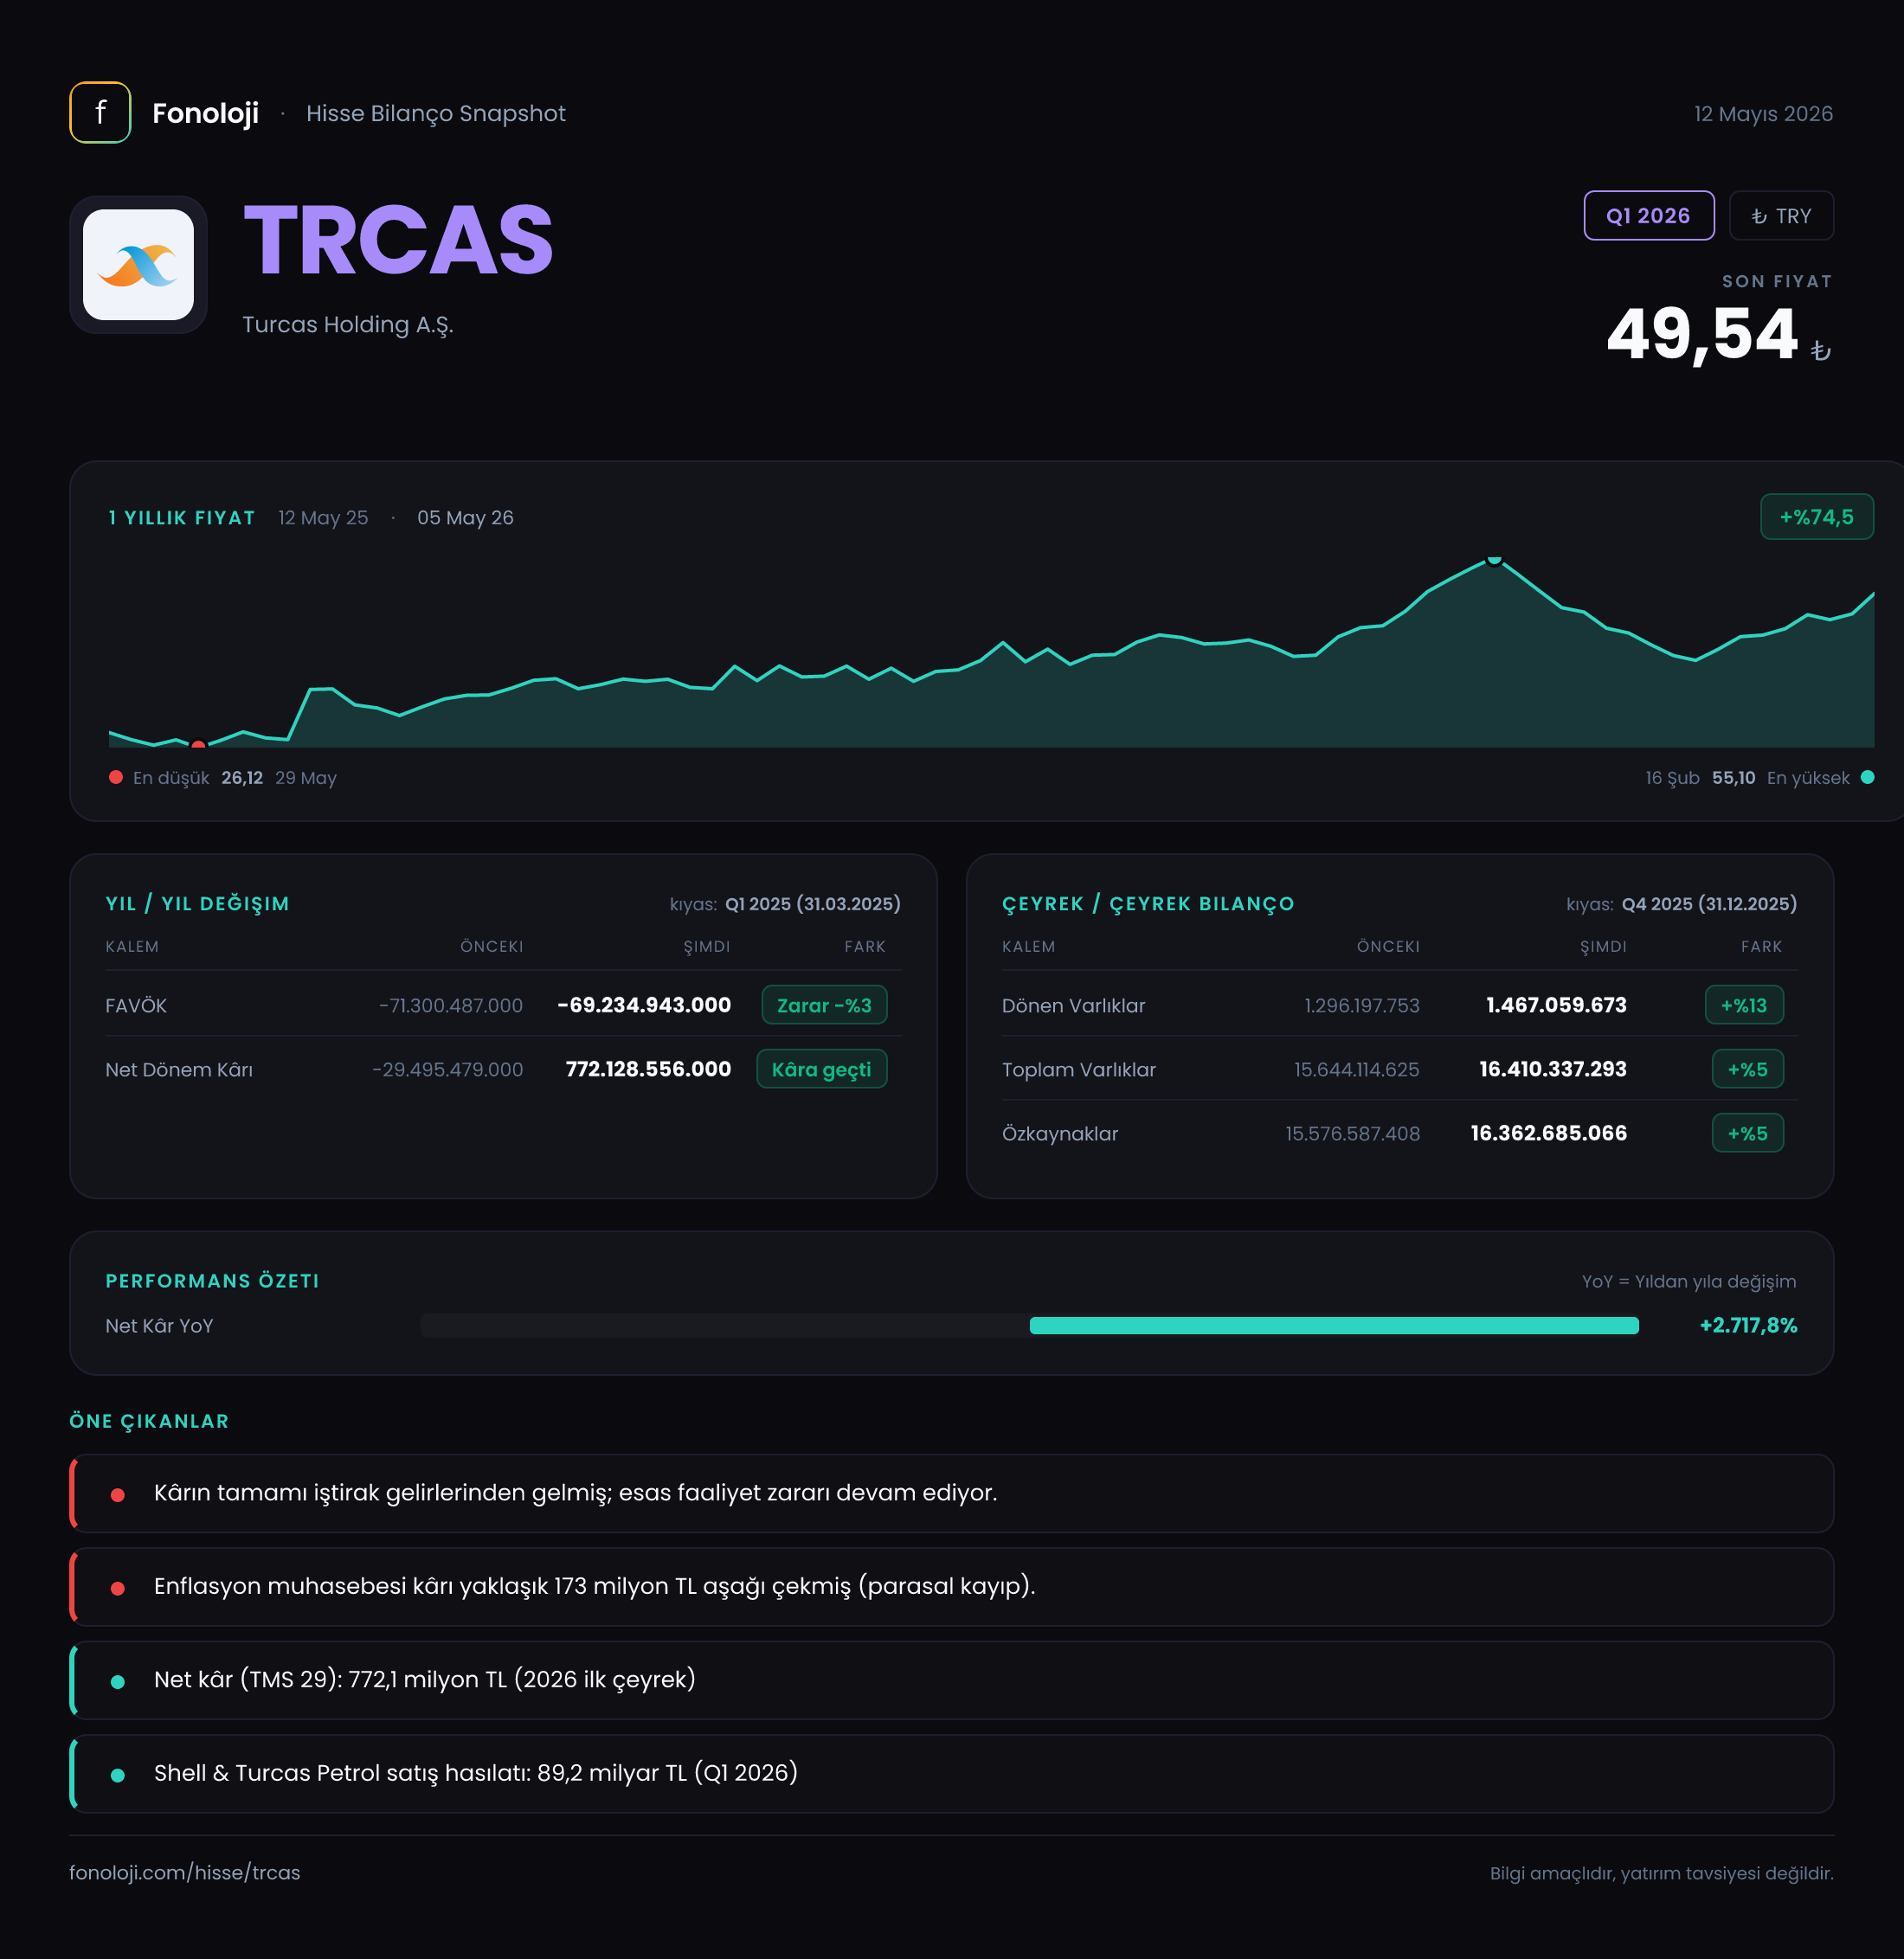
Task: Click the highest-price peak marker on chart
Action: pyautogui.click(x=1493, y=560)
